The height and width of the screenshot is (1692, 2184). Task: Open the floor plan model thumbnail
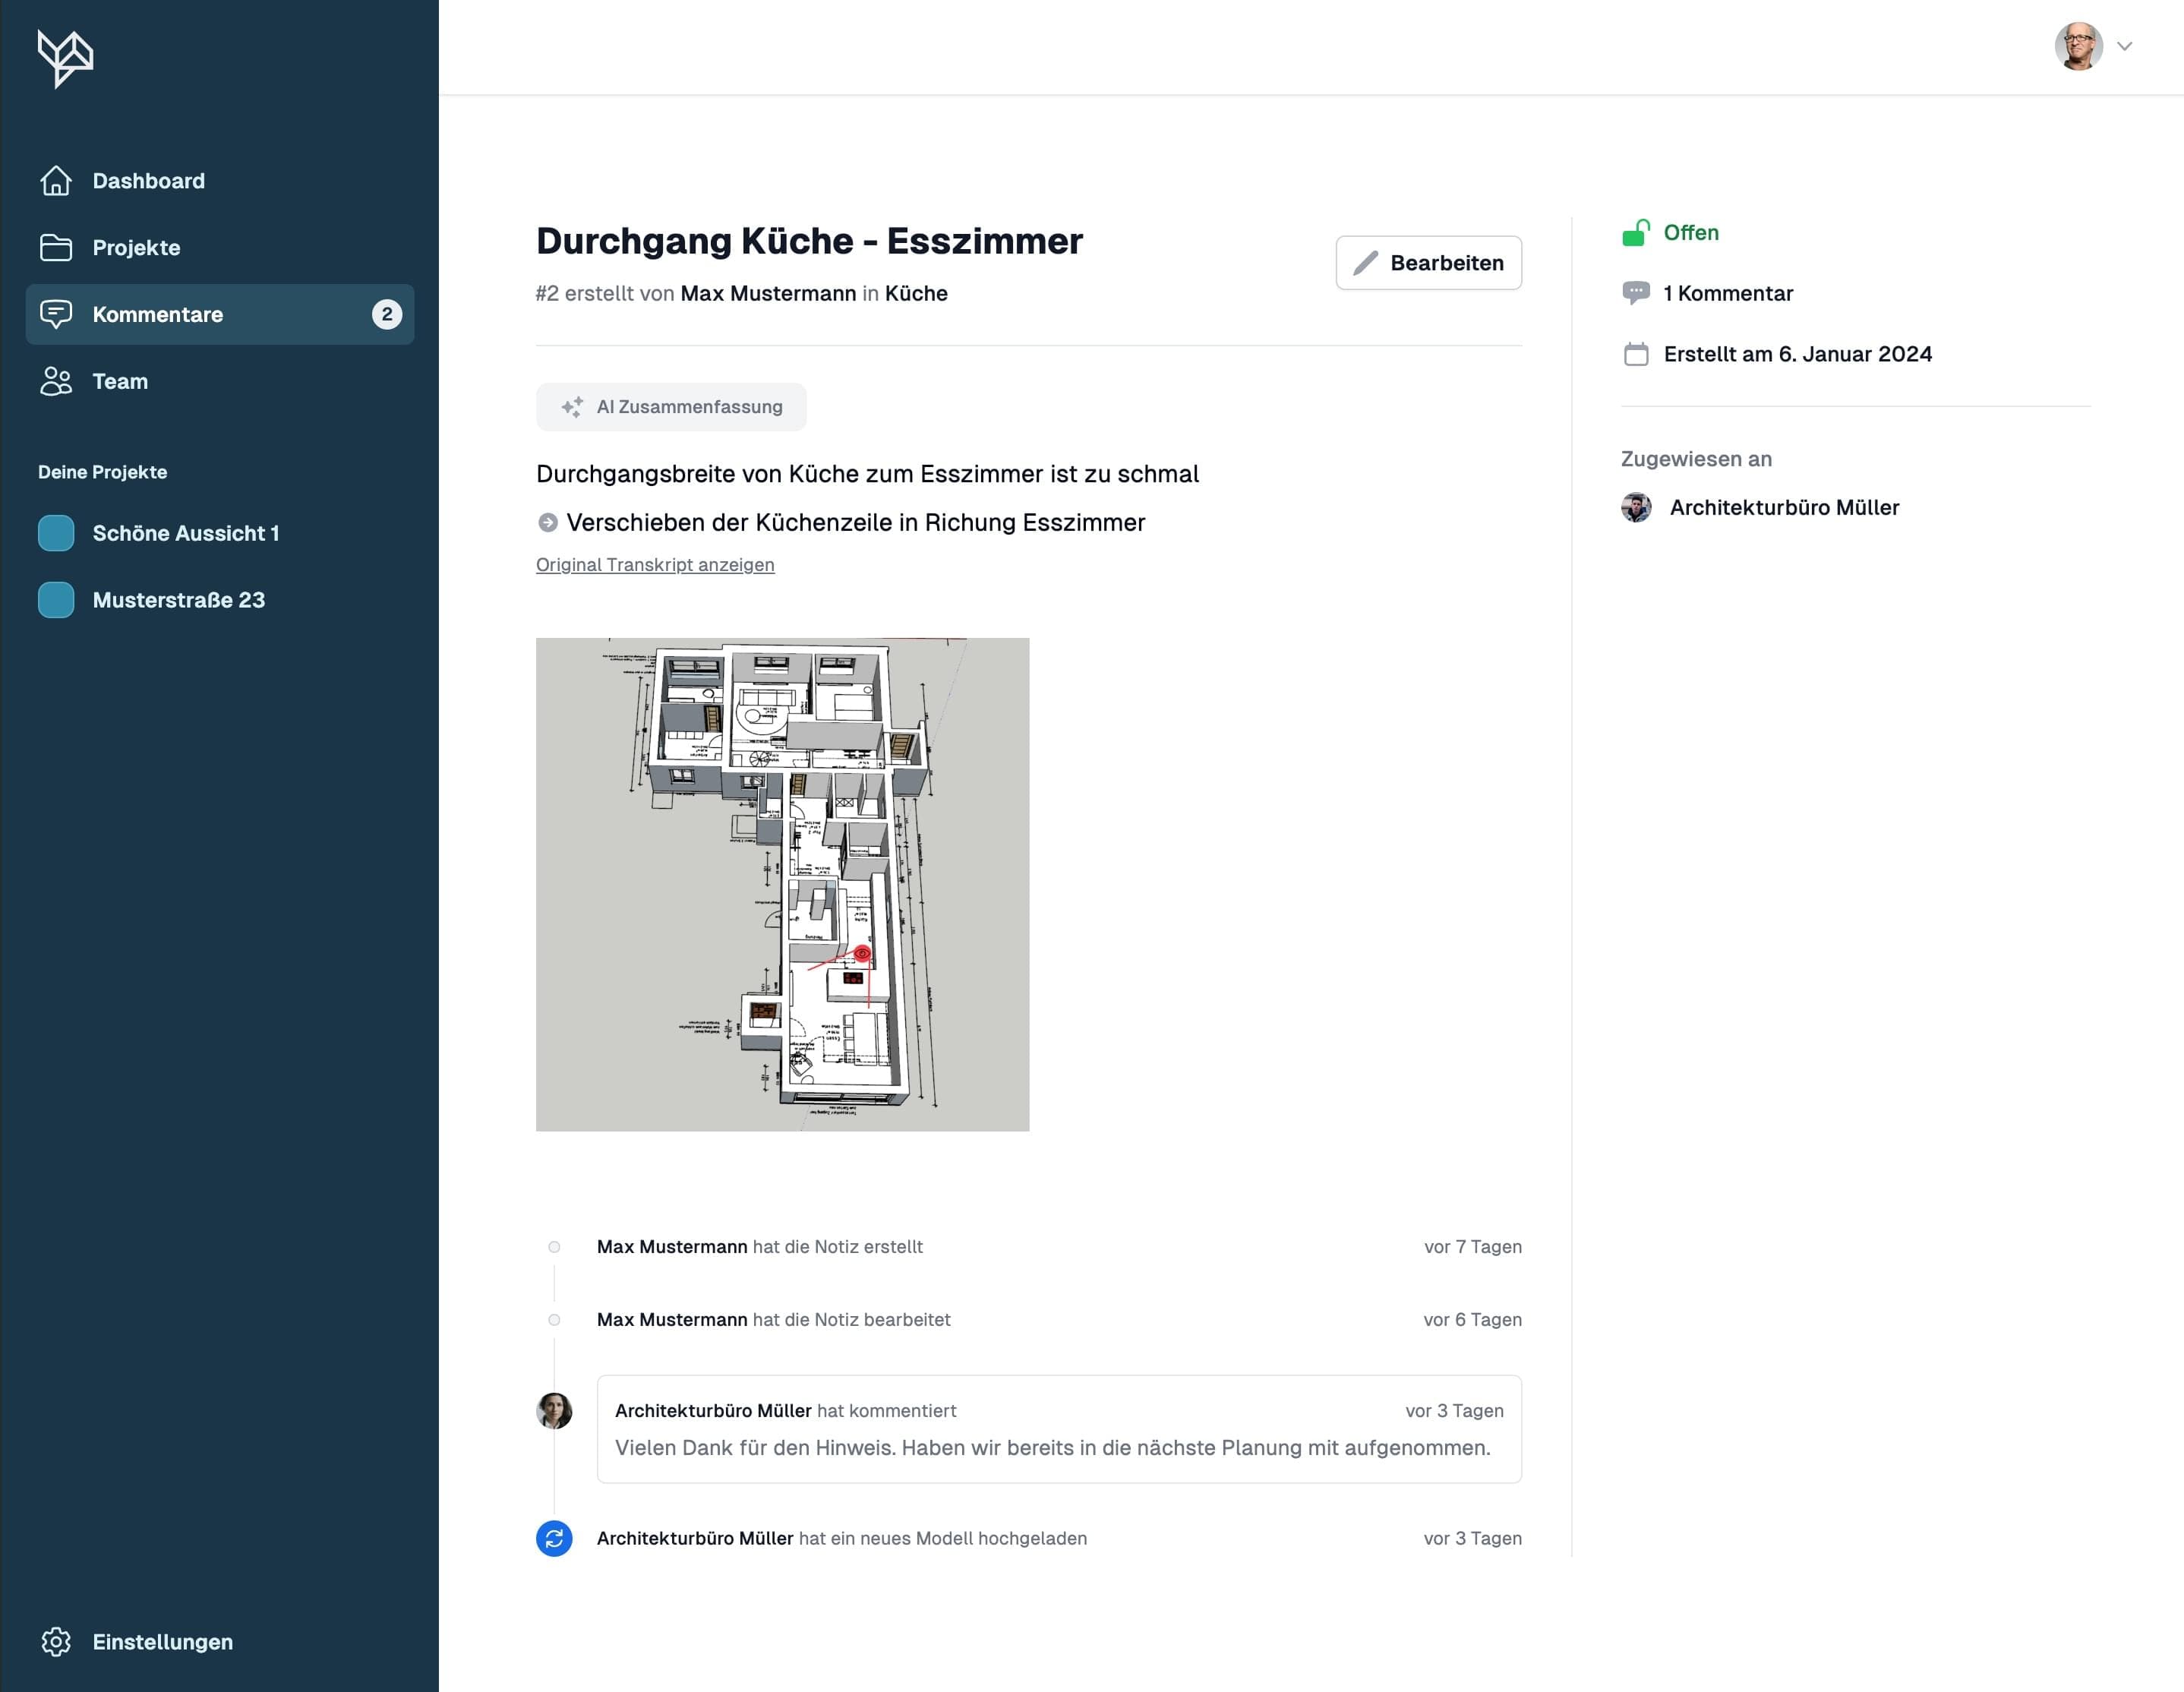click(782, 884)
